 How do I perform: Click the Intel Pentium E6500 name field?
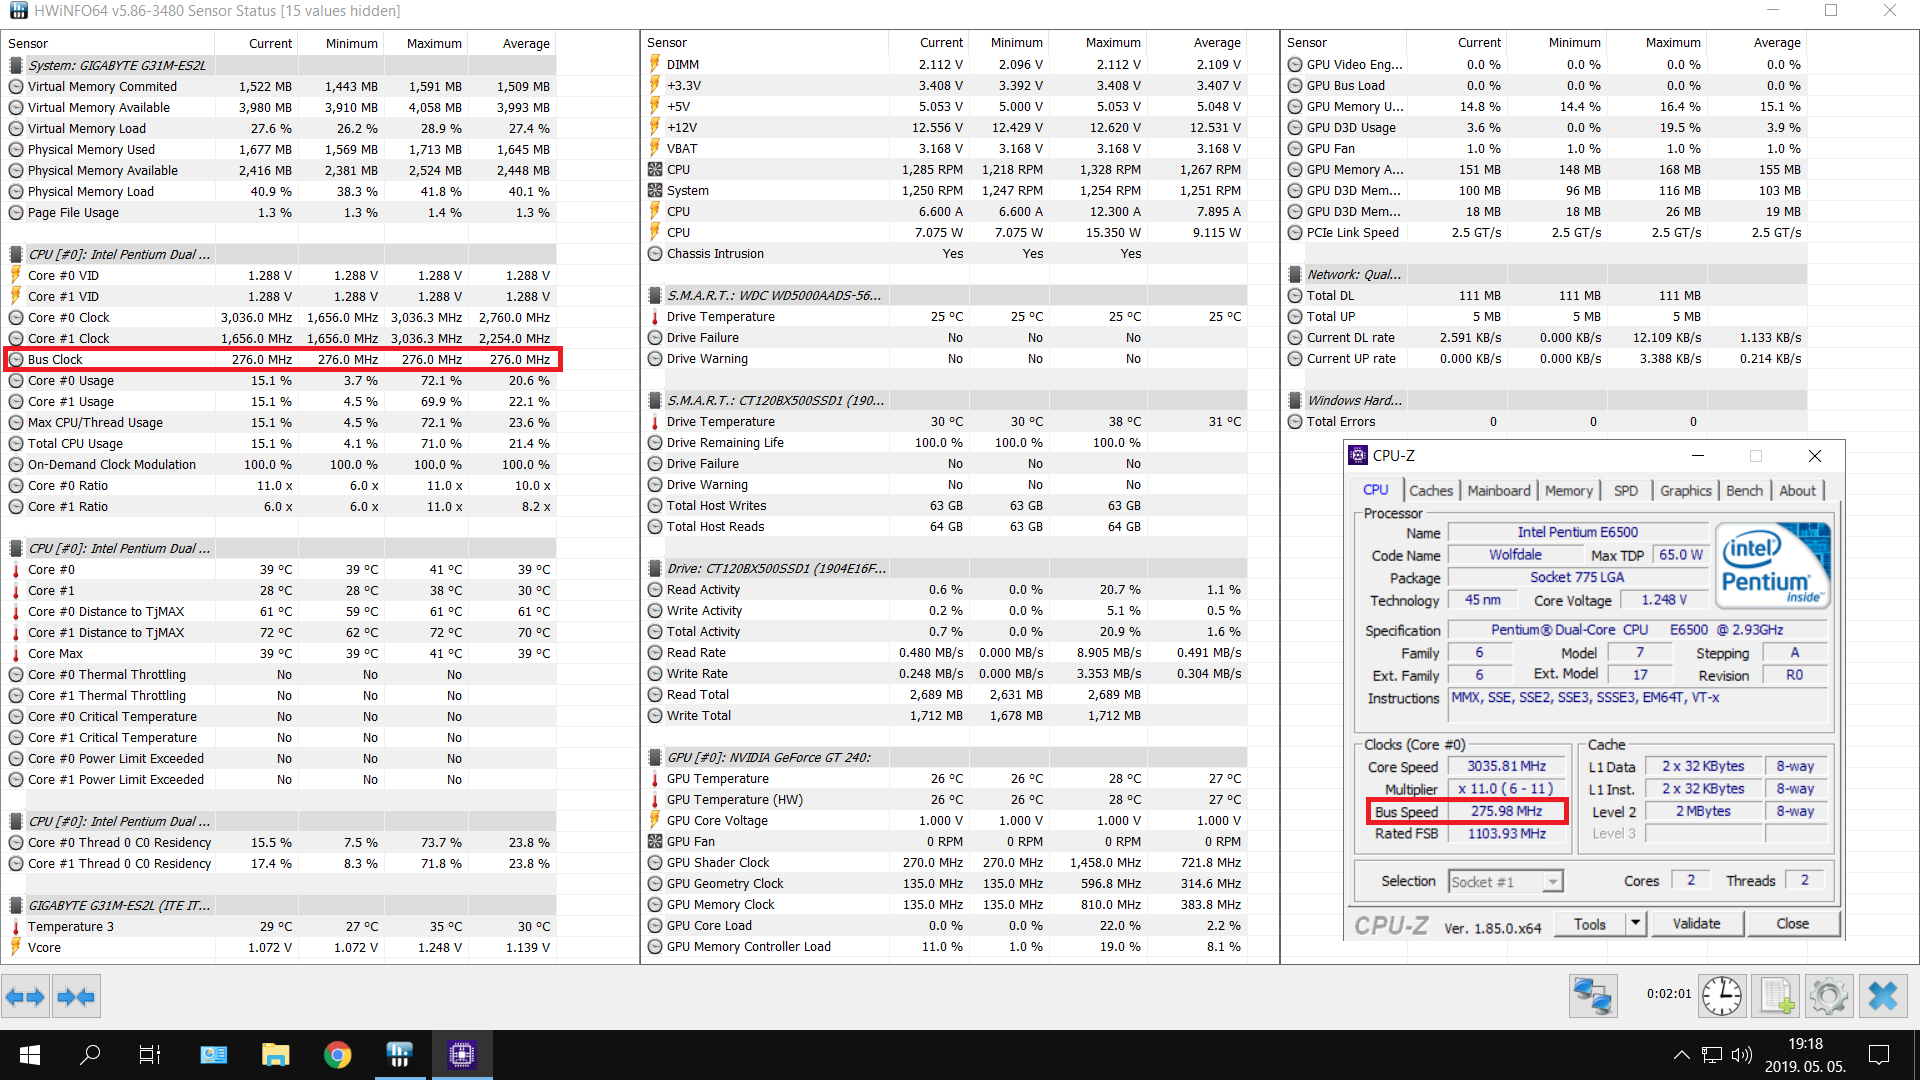(1578, 533)
